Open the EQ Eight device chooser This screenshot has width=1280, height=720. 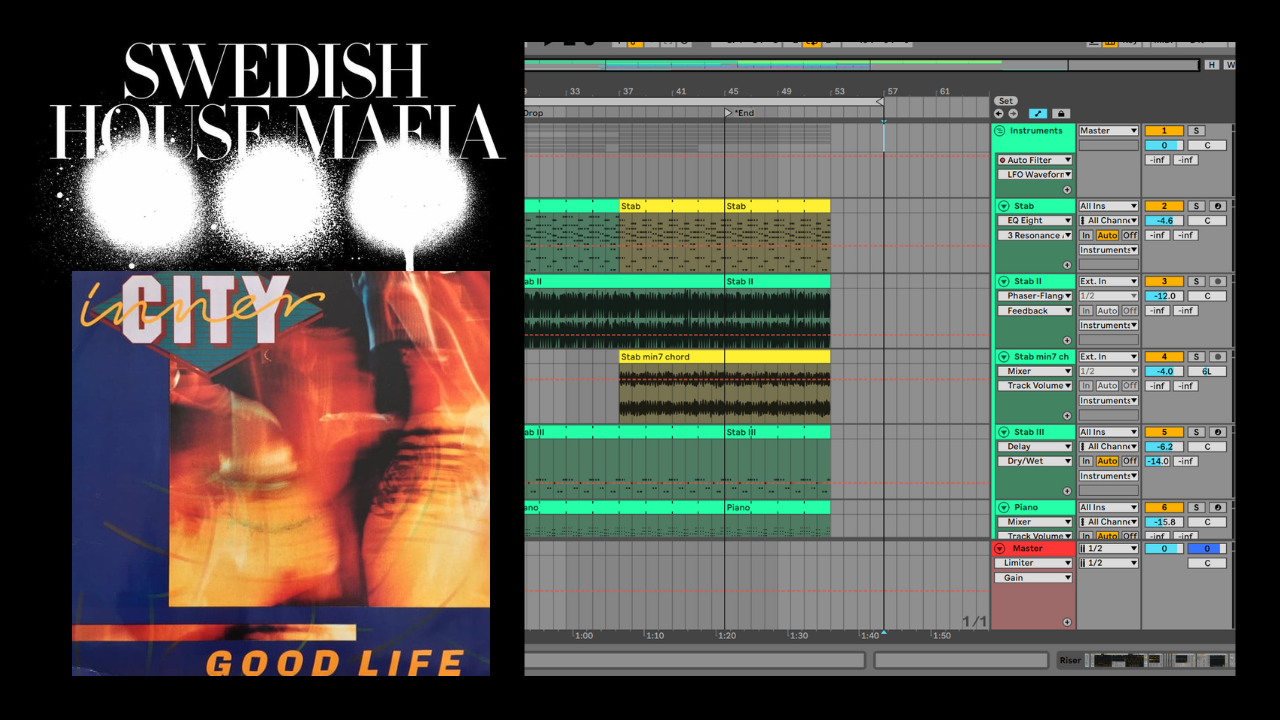tap(1034, 220)
